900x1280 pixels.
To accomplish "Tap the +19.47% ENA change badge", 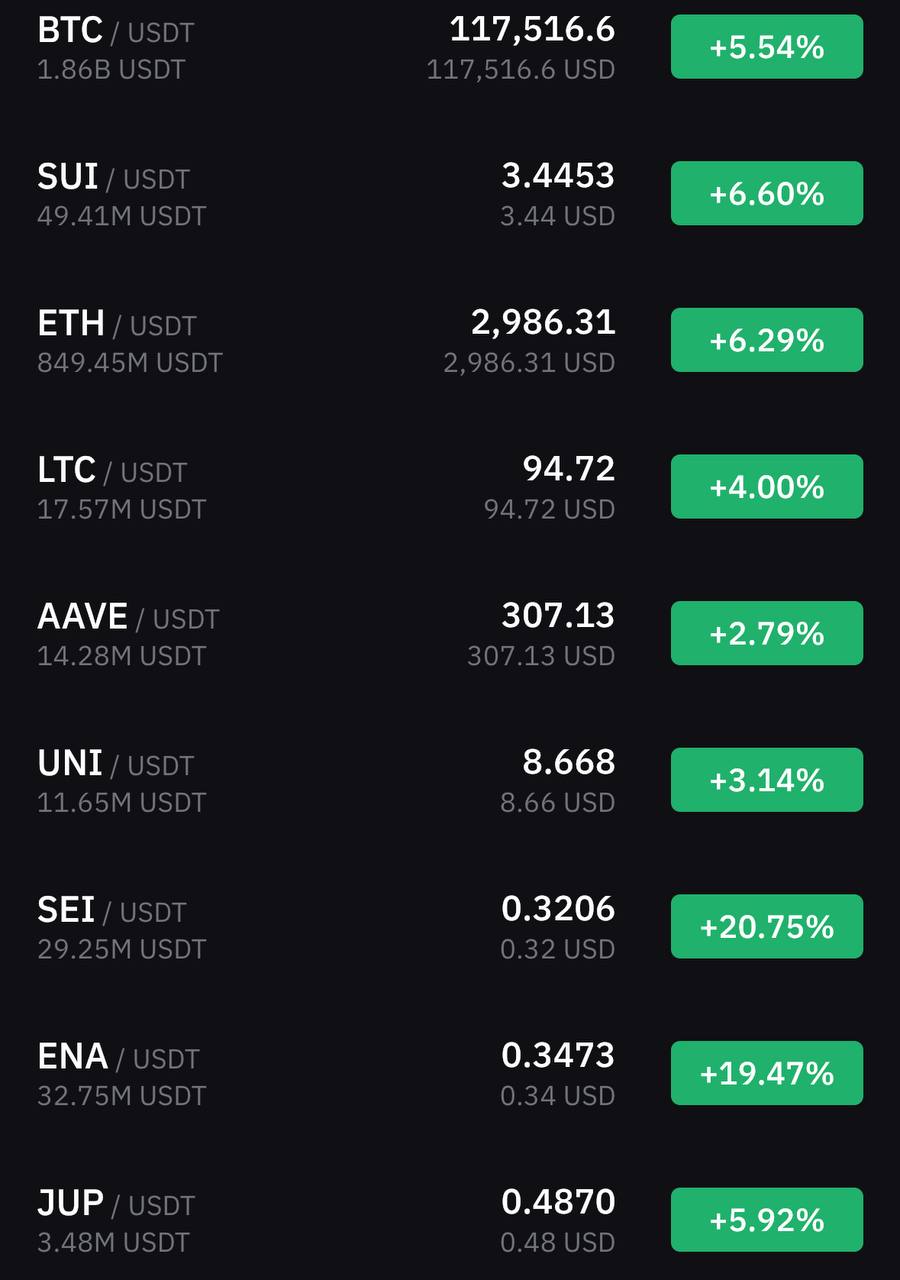I will pyautogui.click(x=767, y=1073).
